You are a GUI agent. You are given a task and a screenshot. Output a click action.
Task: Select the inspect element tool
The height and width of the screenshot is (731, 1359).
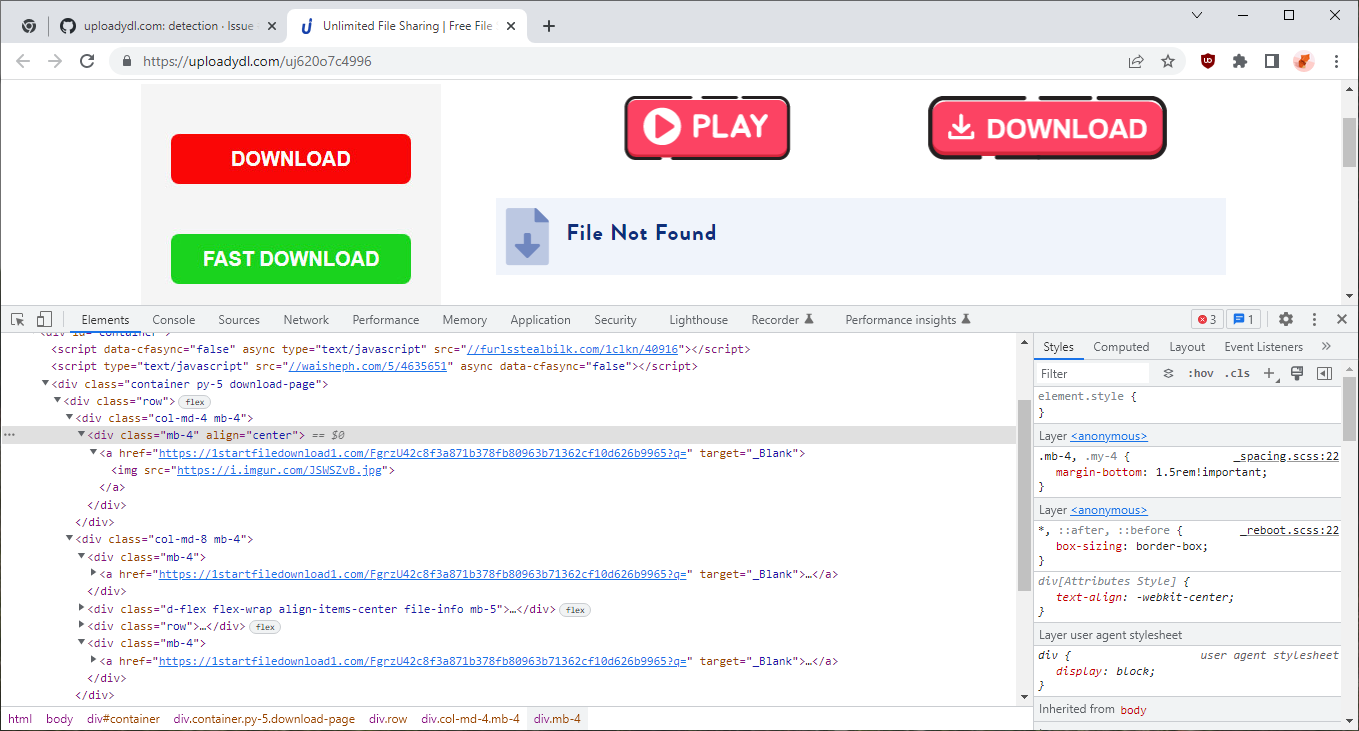[x=16, y=318]
